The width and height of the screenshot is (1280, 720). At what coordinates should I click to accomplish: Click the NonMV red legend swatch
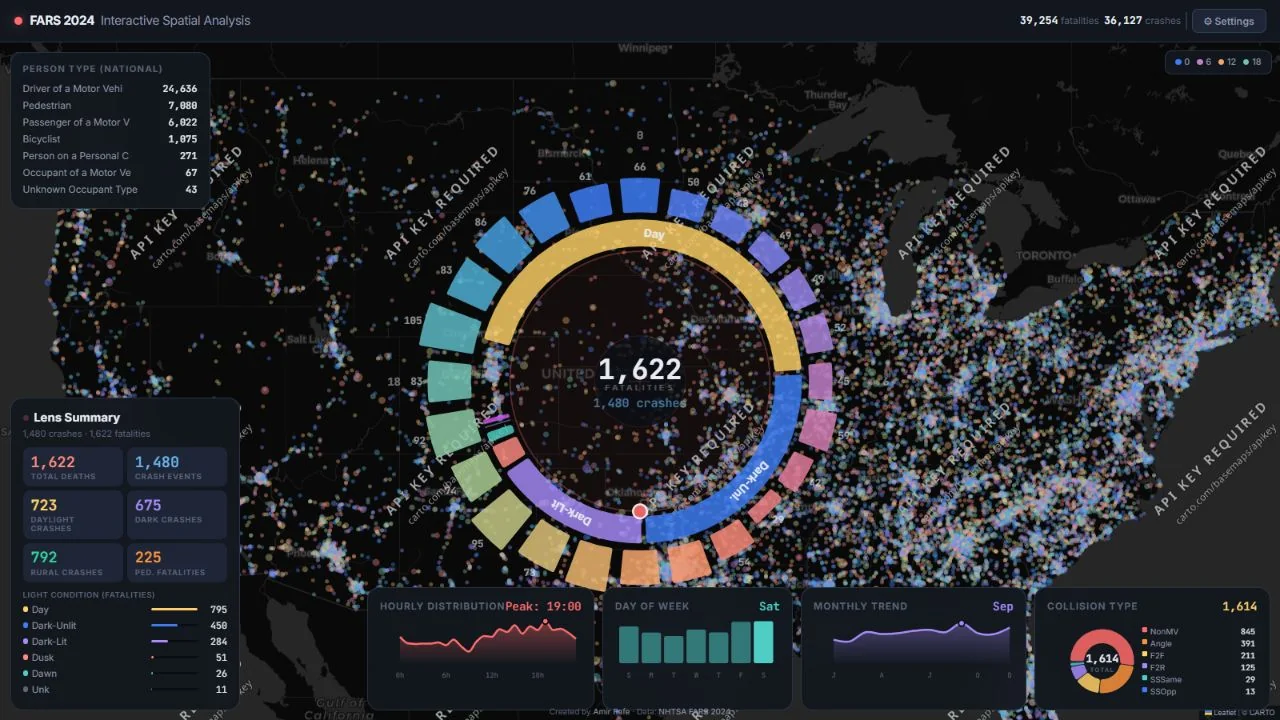point(1144,631)
